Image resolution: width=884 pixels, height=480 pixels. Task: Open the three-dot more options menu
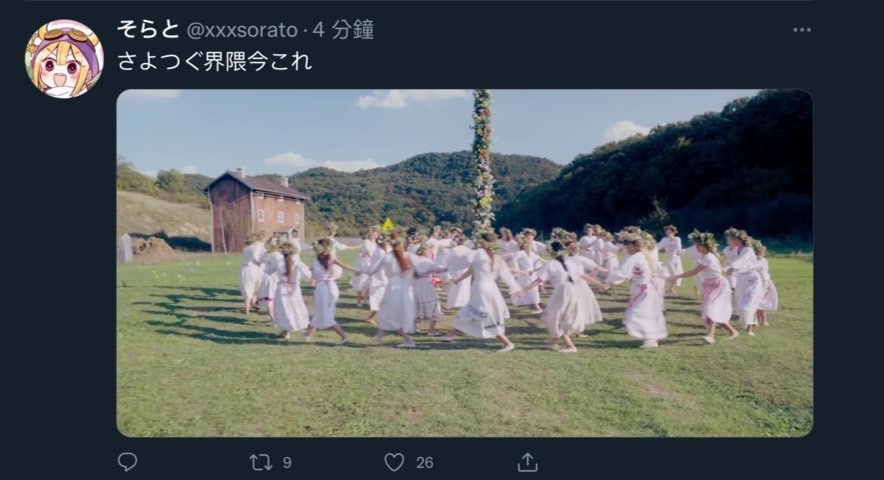802,30
